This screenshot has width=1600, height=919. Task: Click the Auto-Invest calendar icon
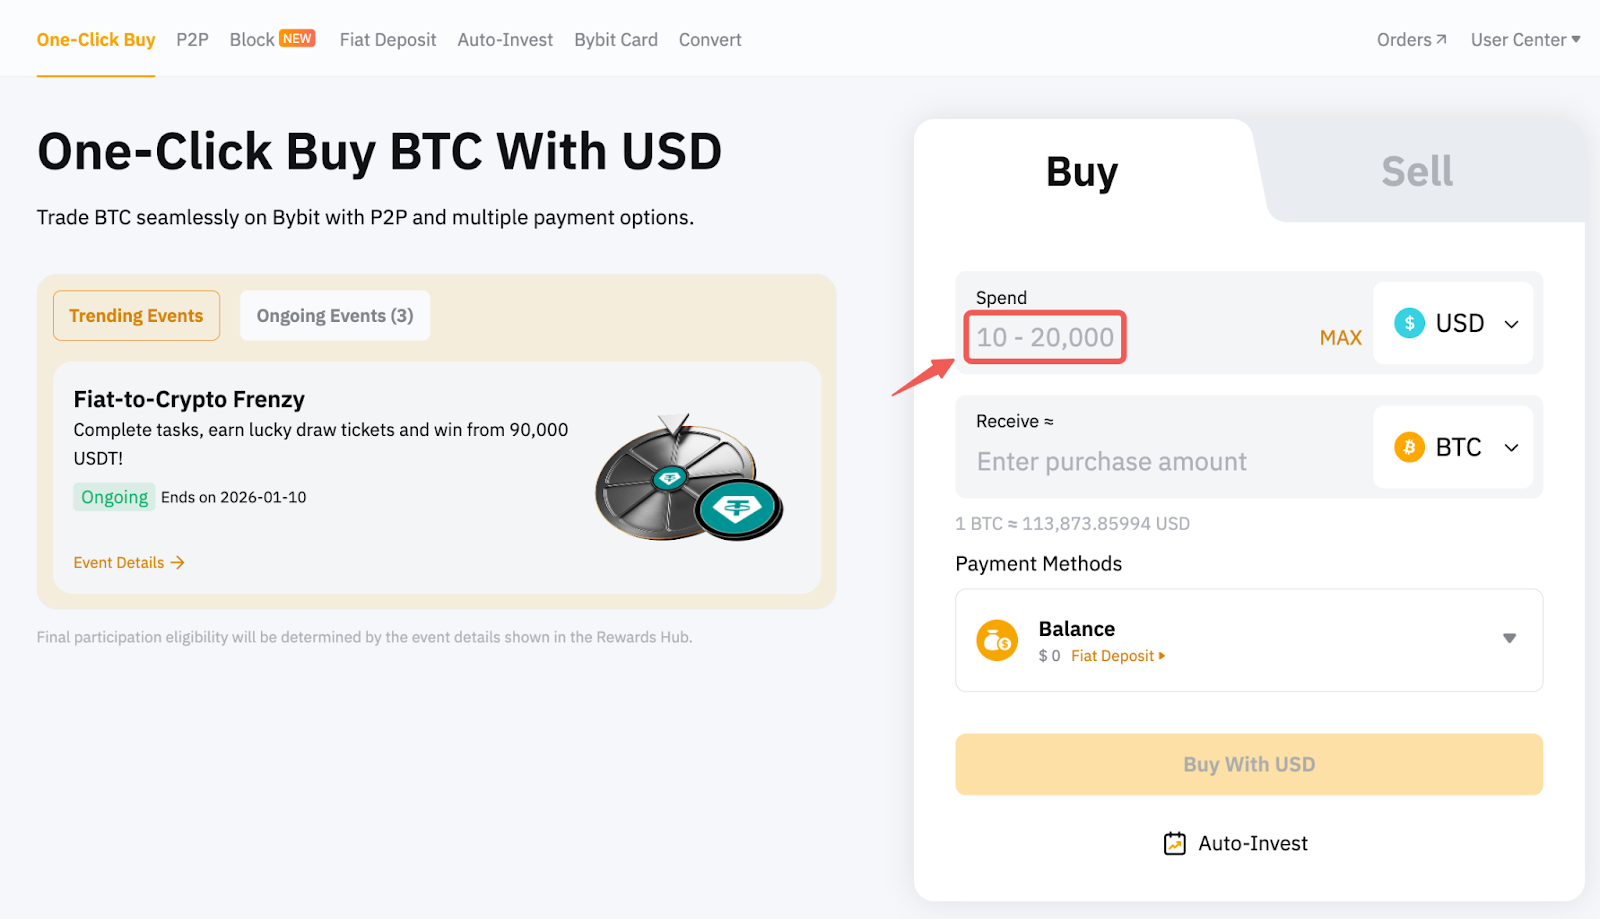click(1175, 844)
